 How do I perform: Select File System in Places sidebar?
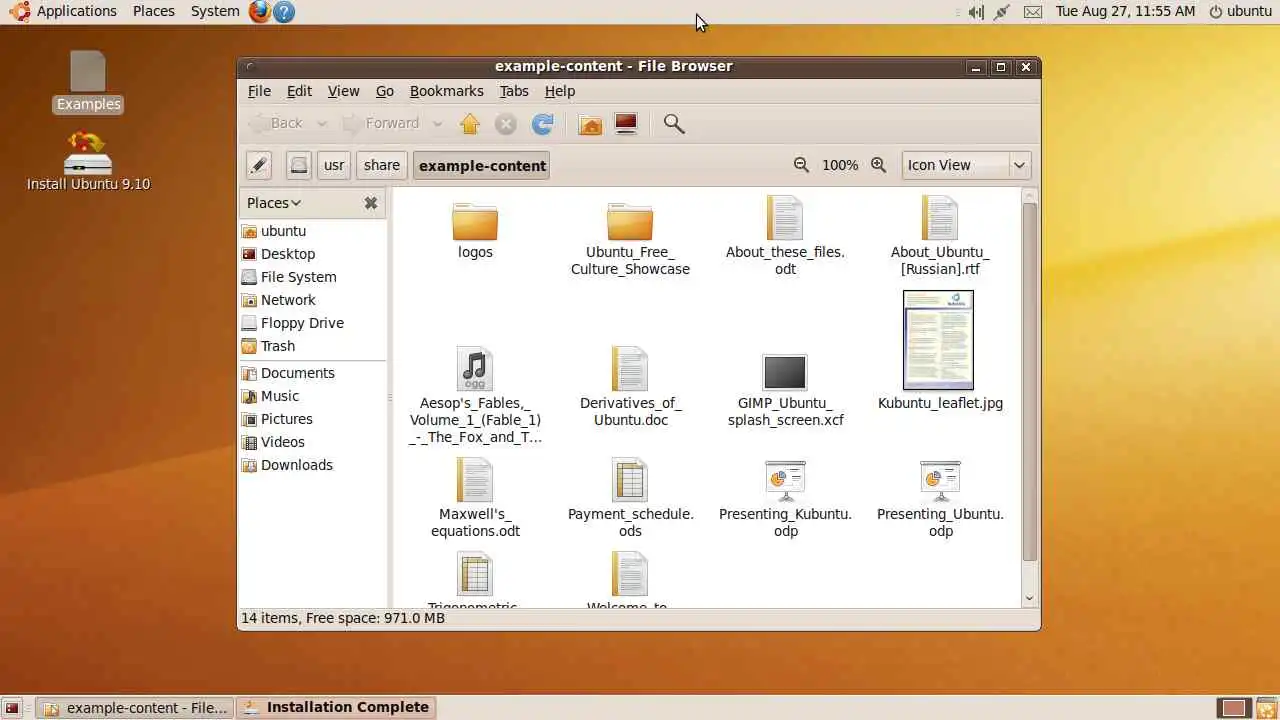pyautogui.click(x=298, y=277)
